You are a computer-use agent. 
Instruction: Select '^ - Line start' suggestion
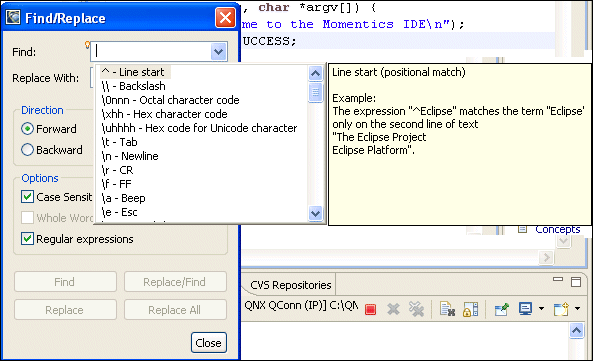tap(135, 72)
